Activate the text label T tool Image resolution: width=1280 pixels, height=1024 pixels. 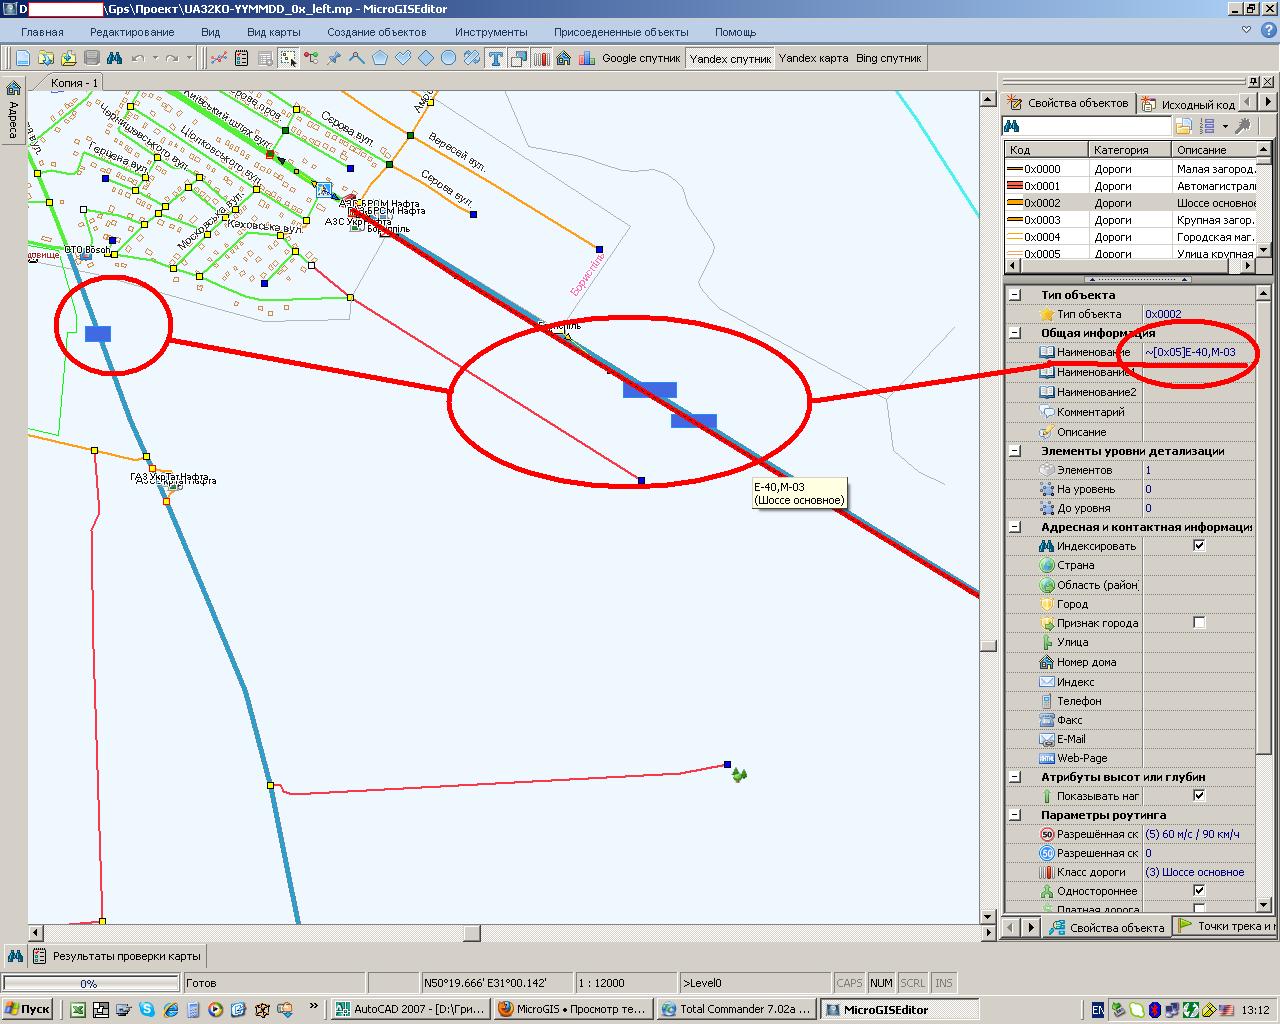(495, 58)
